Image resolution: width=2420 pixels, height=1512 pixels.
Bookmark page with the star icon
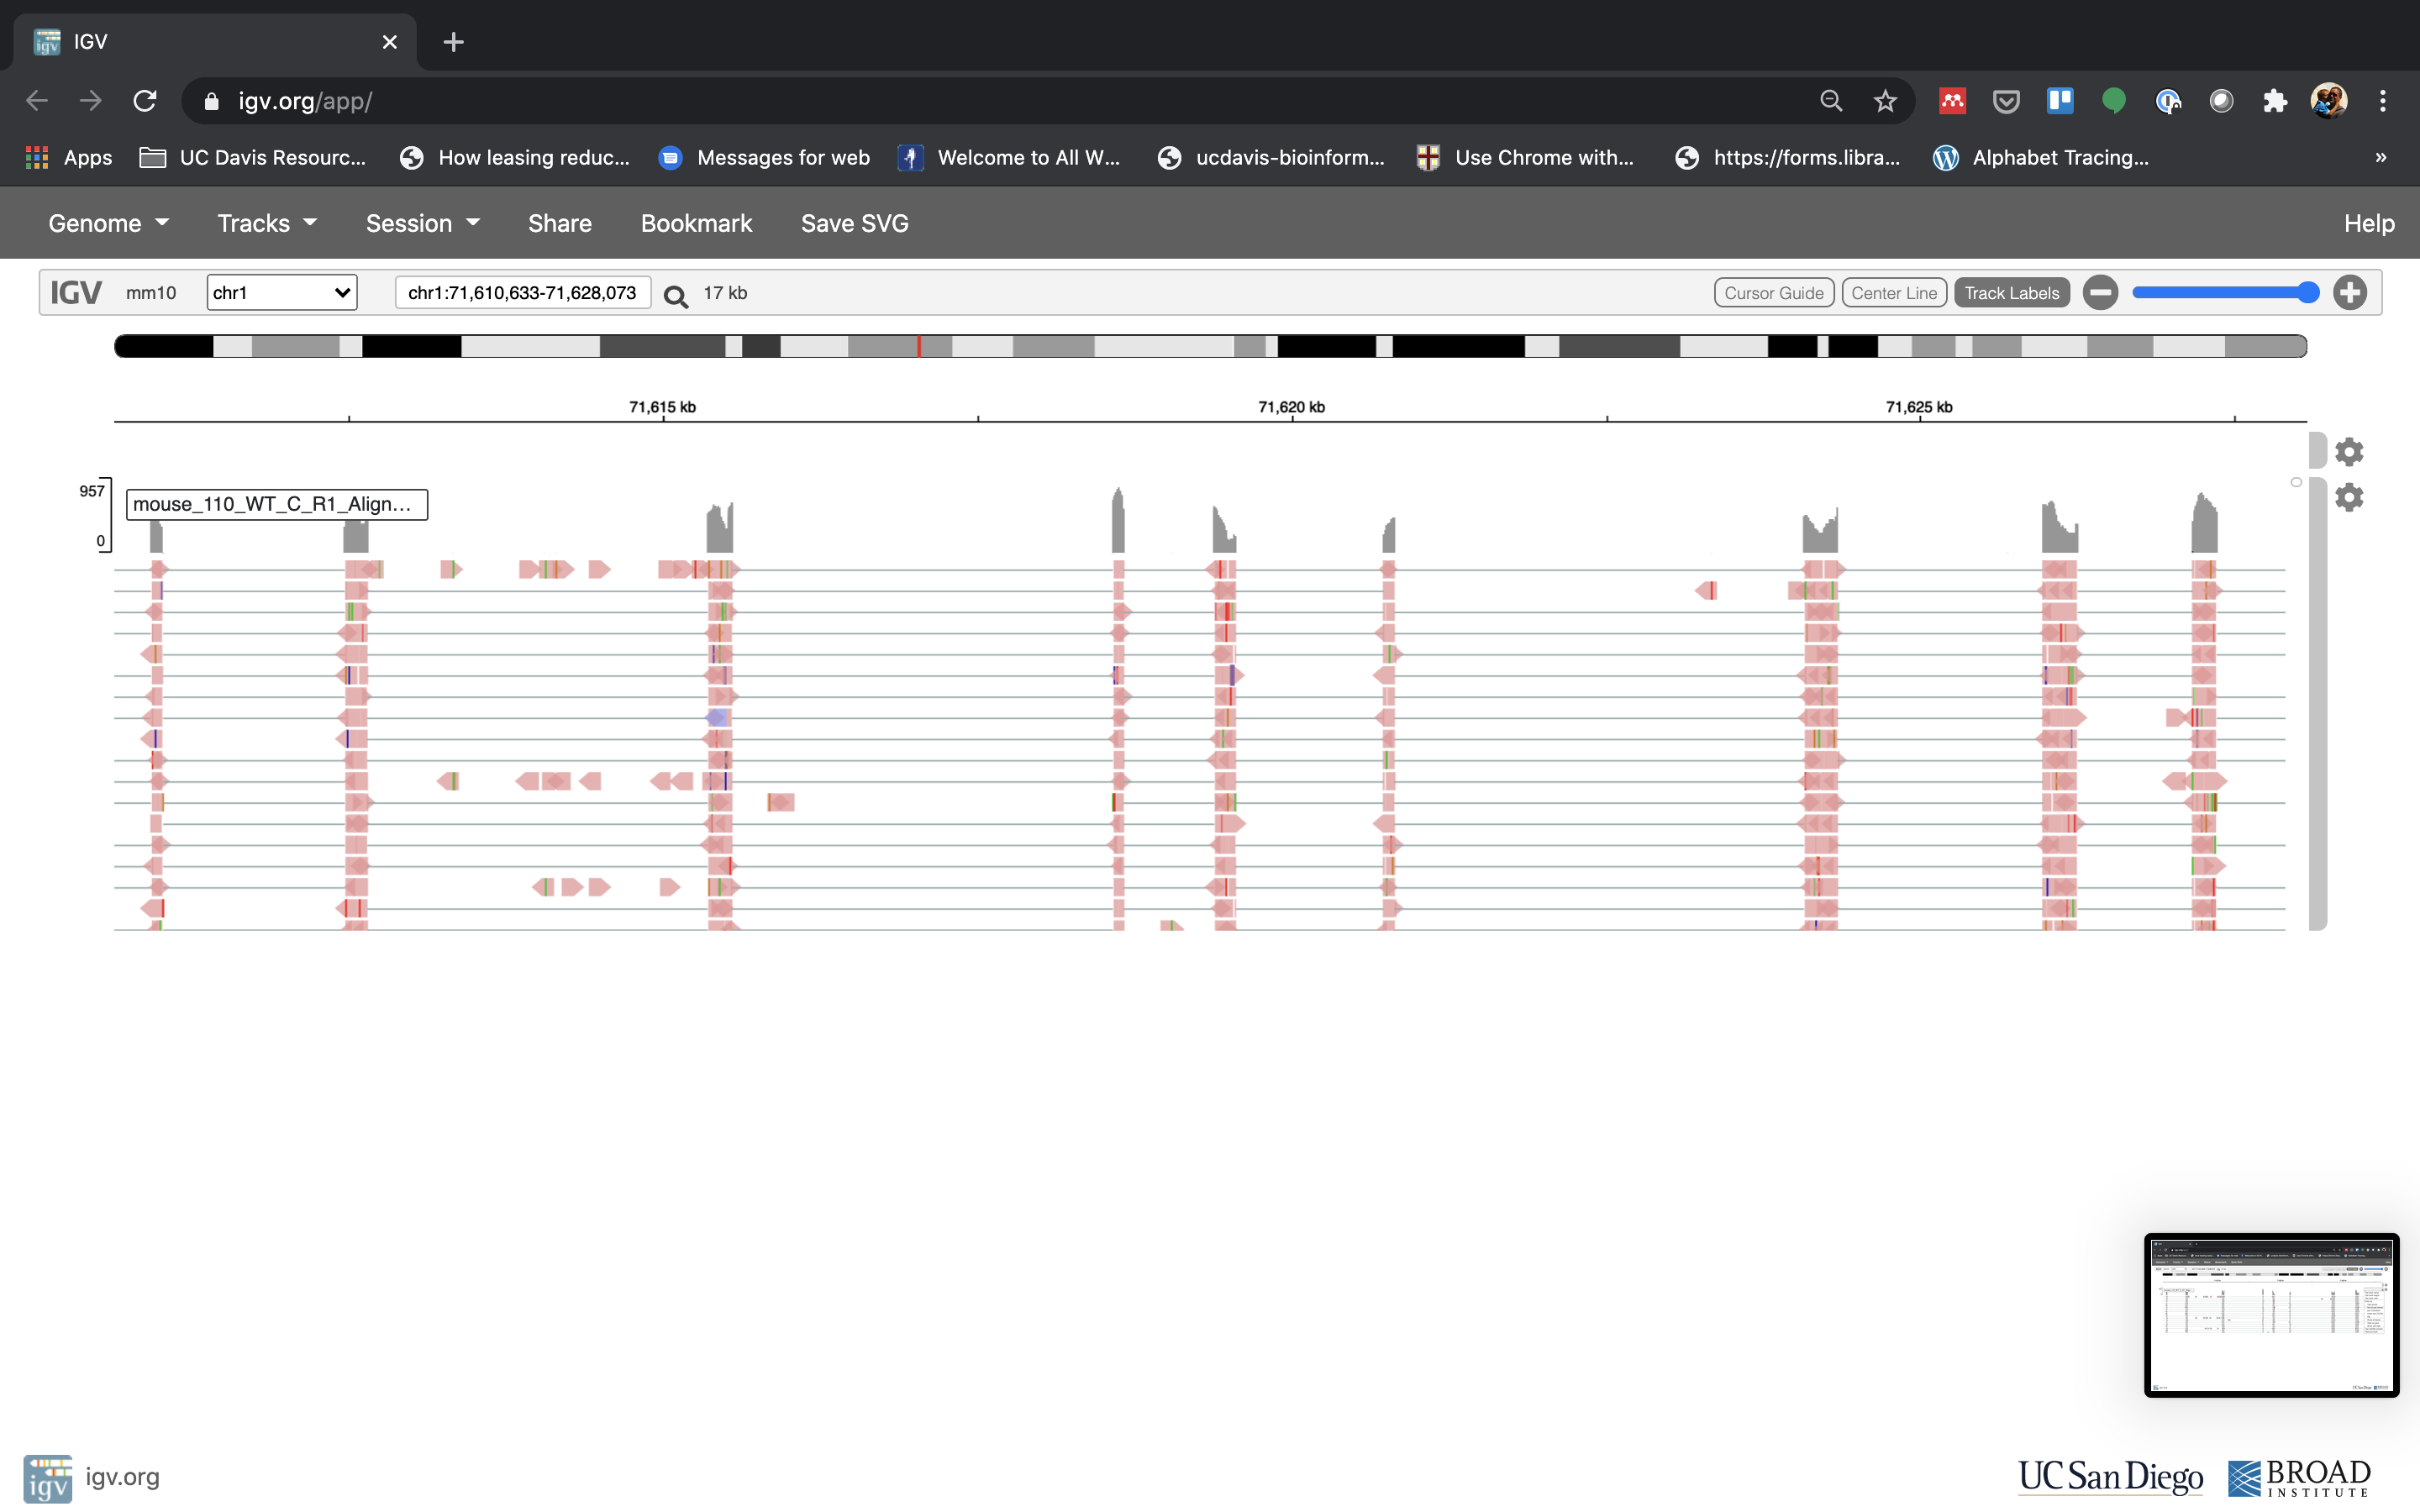[x=1885, y=101]
